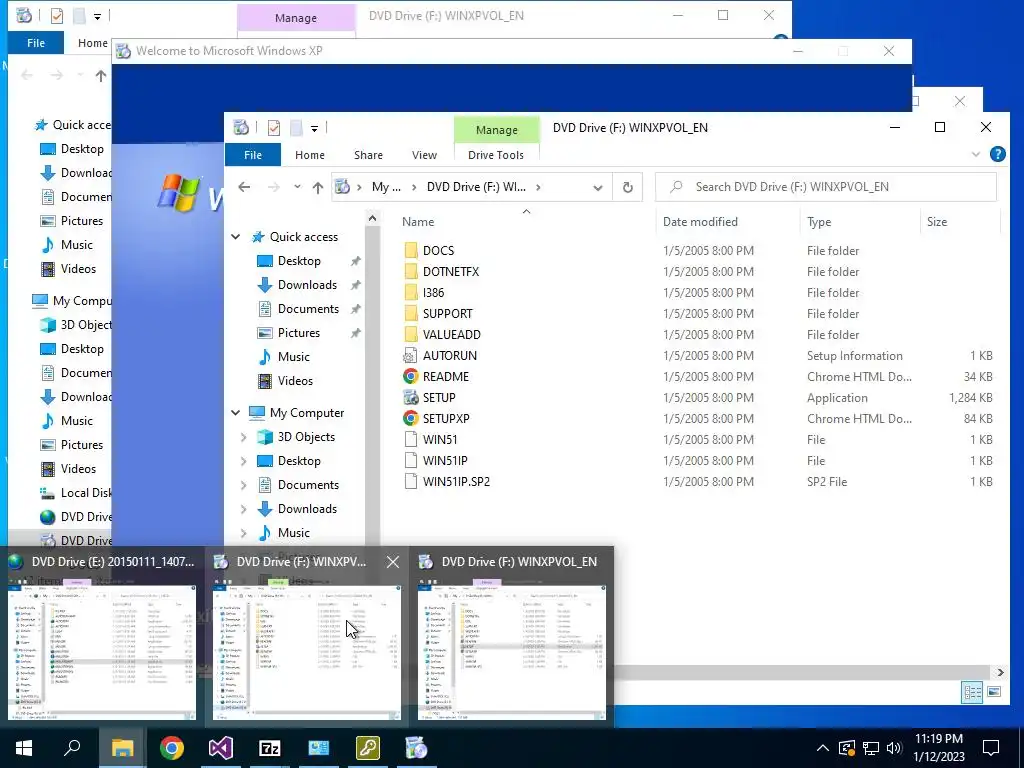Viewport: 1024px width, 768px height.
Task: Click the Back arrow in front Explorer
Action: coord(244,187)
